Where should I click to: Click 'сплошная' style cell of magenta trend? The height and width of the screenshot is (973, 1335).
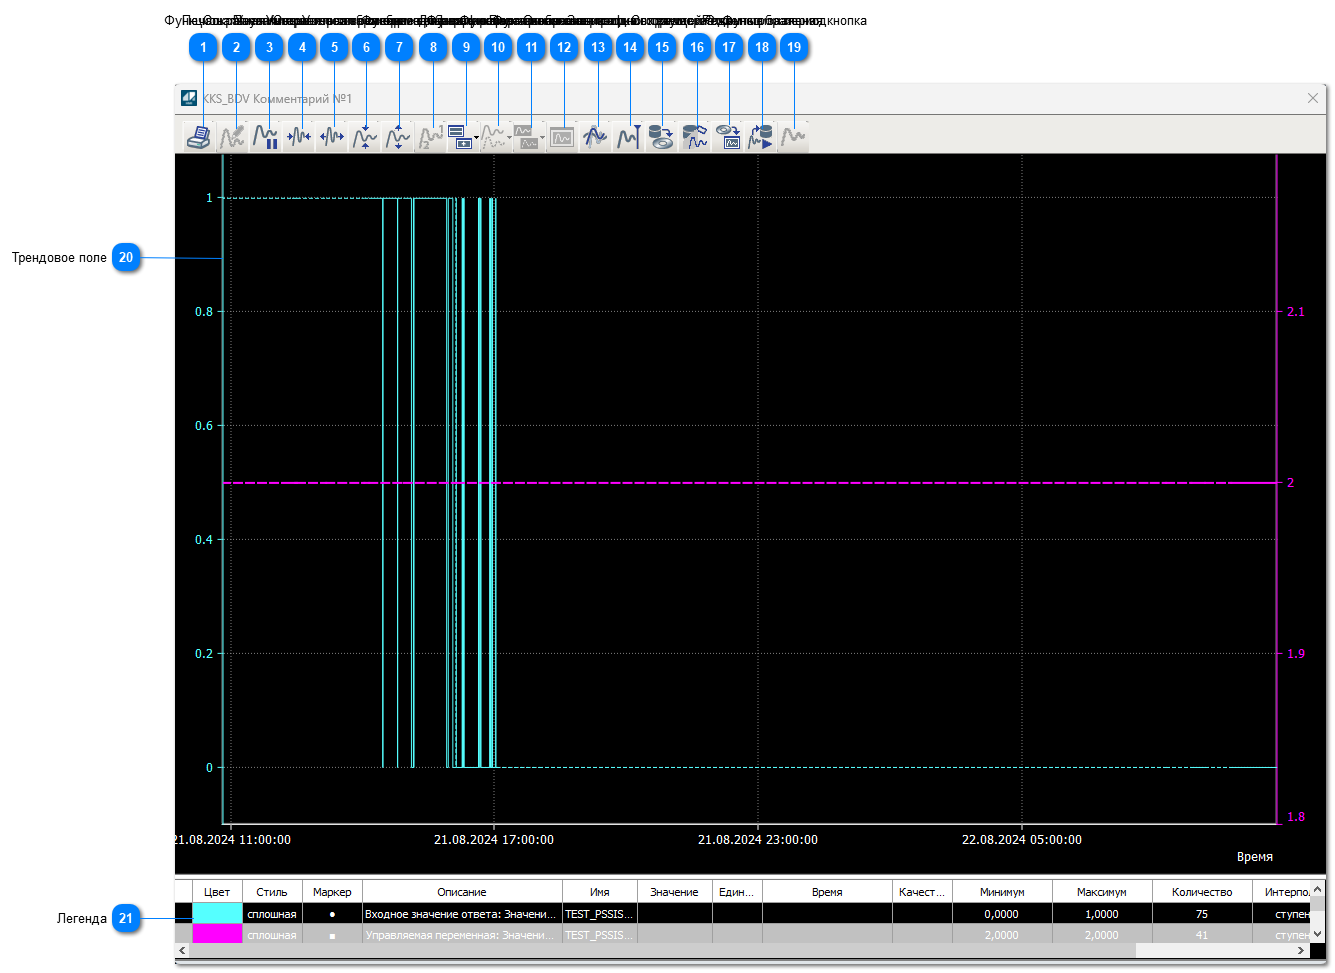(272, 935)
